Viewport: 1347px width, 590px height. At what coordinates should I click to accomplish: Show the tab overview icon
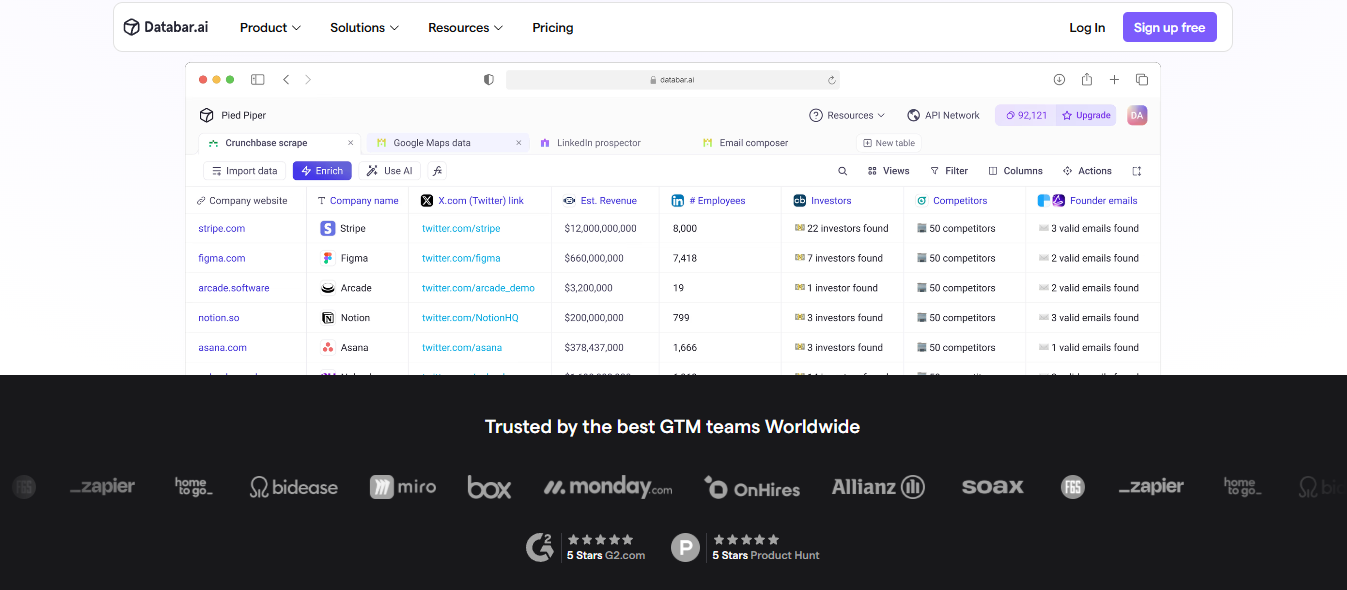point(1141,79)
